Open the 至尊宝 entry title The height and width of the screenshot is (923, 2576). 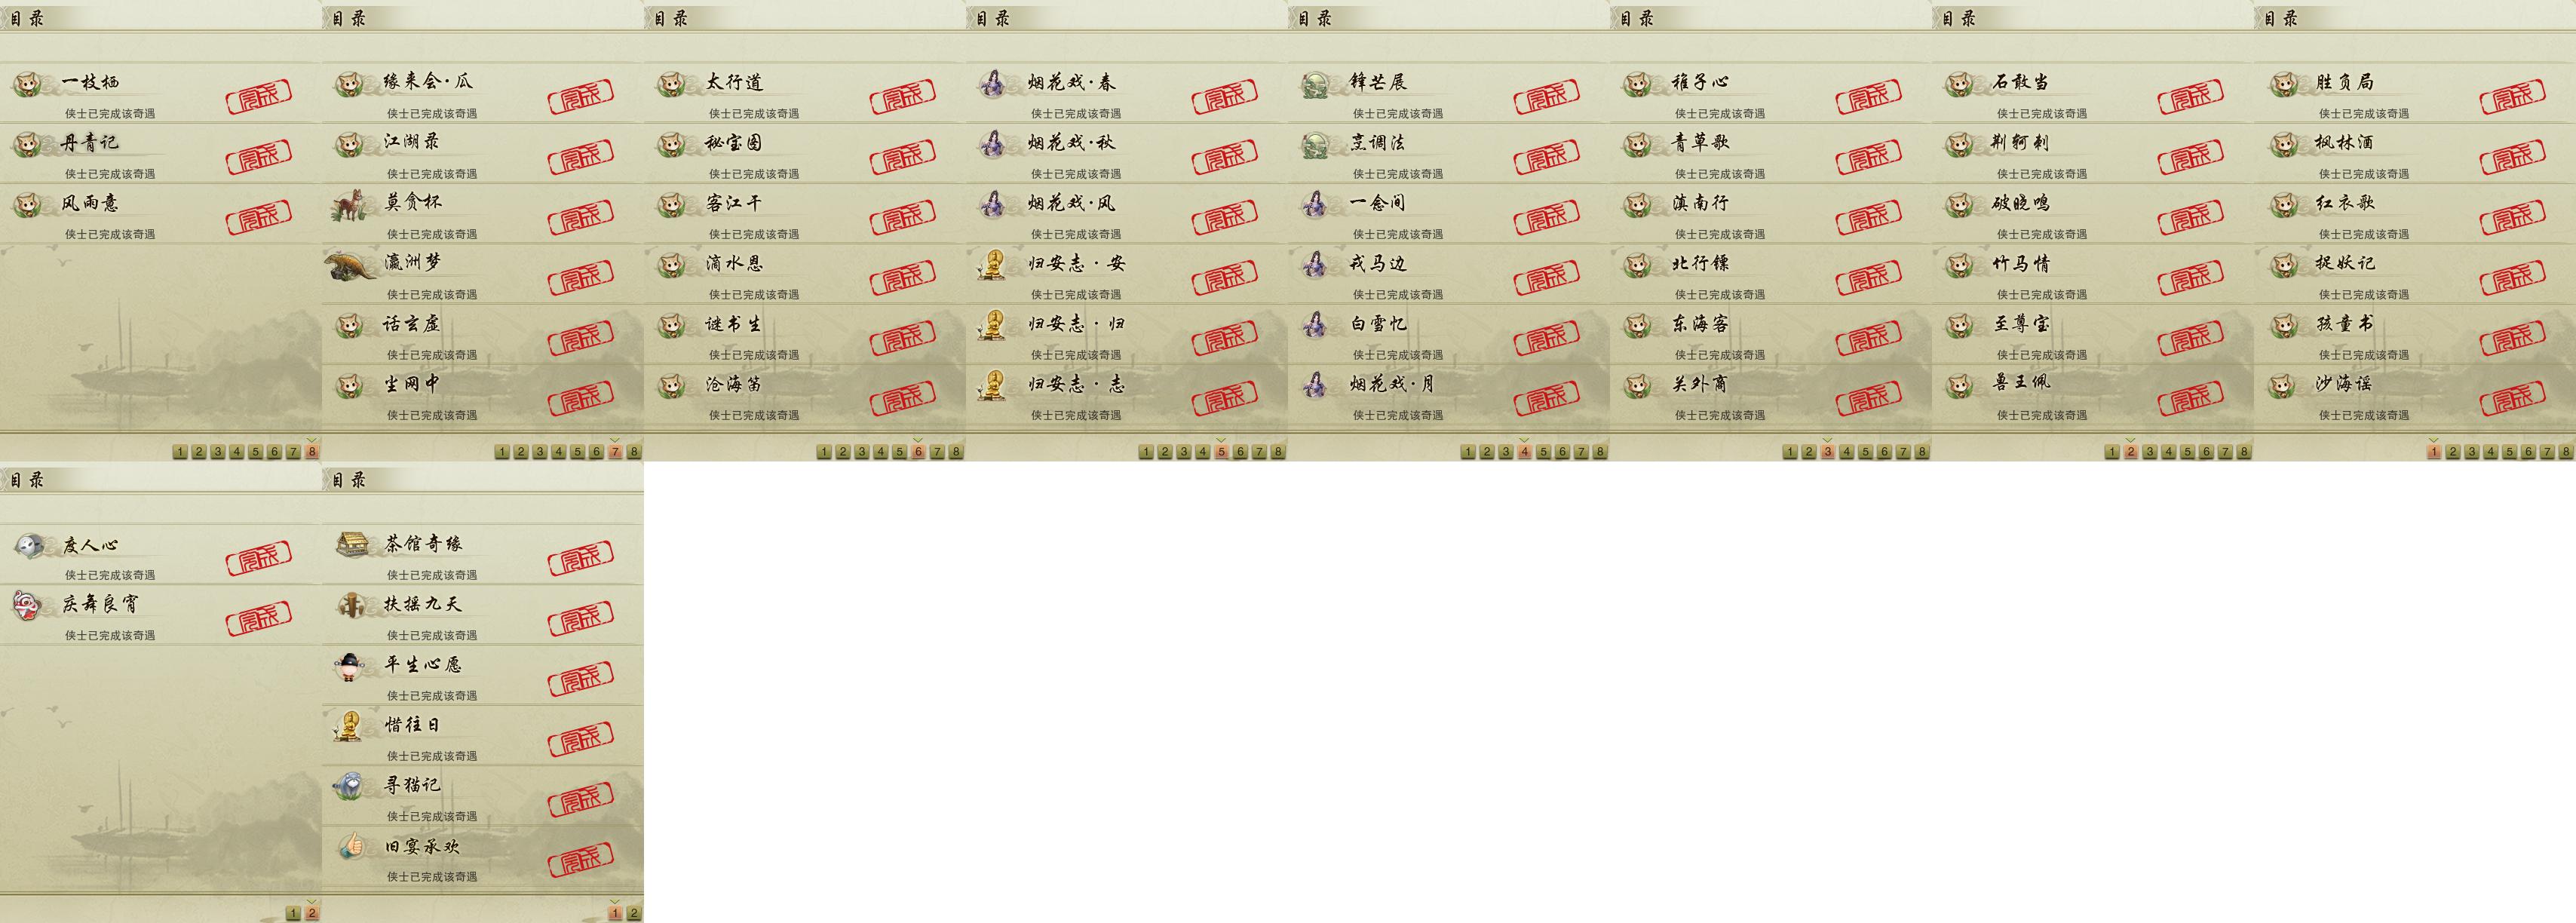click(2021, 324)
